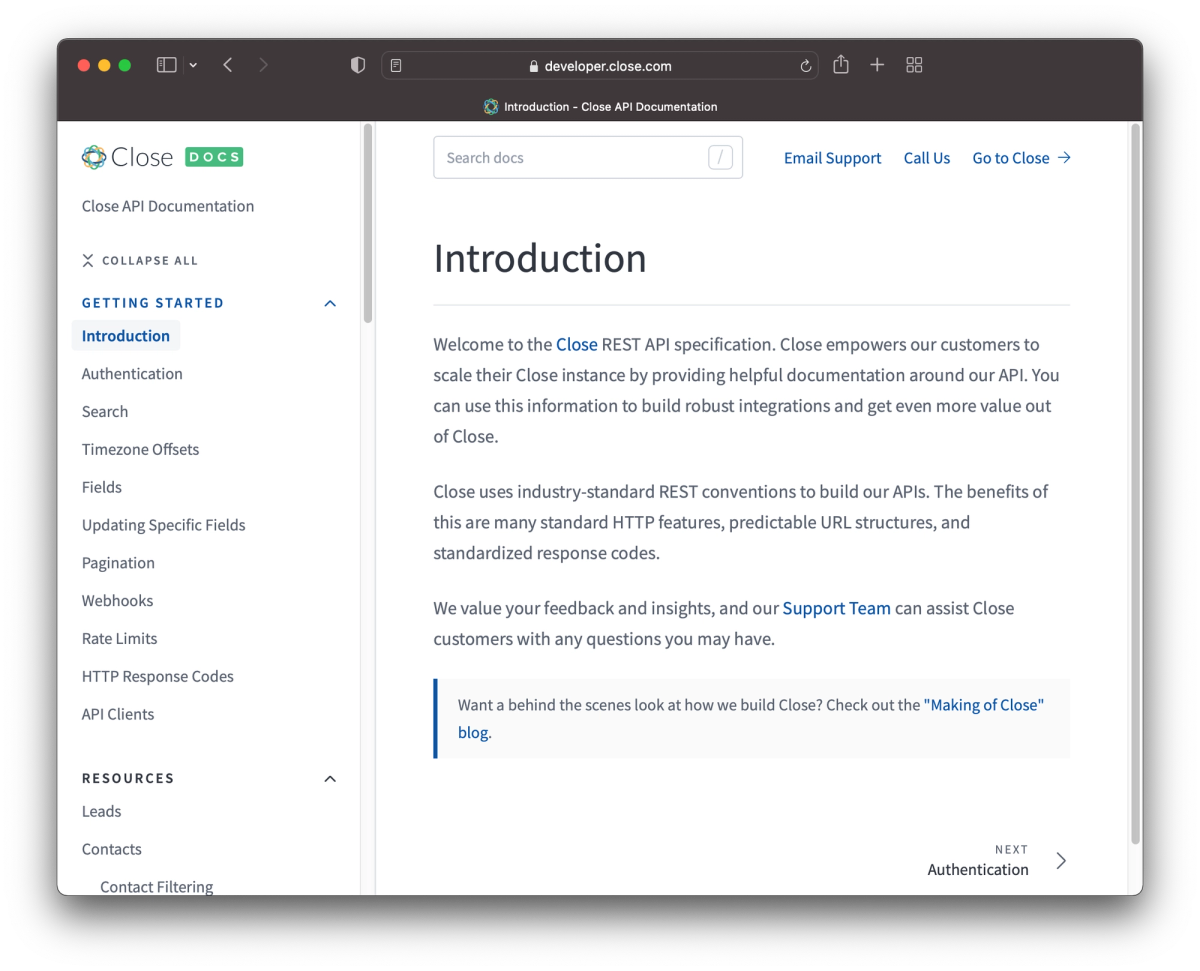
Task: Open Contact Filtering sub-item
Action: (x=157, y=887)
